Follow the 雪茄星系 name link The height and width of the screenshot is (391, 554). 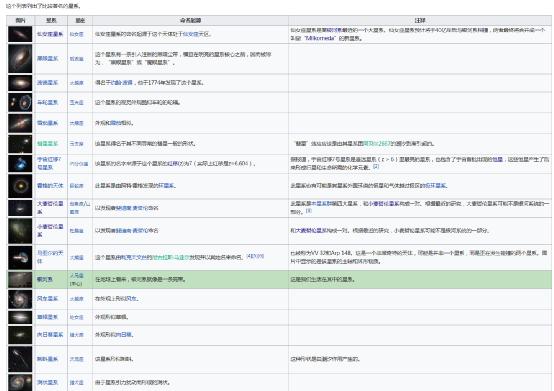pyautogui.click(x=47, y=123)
